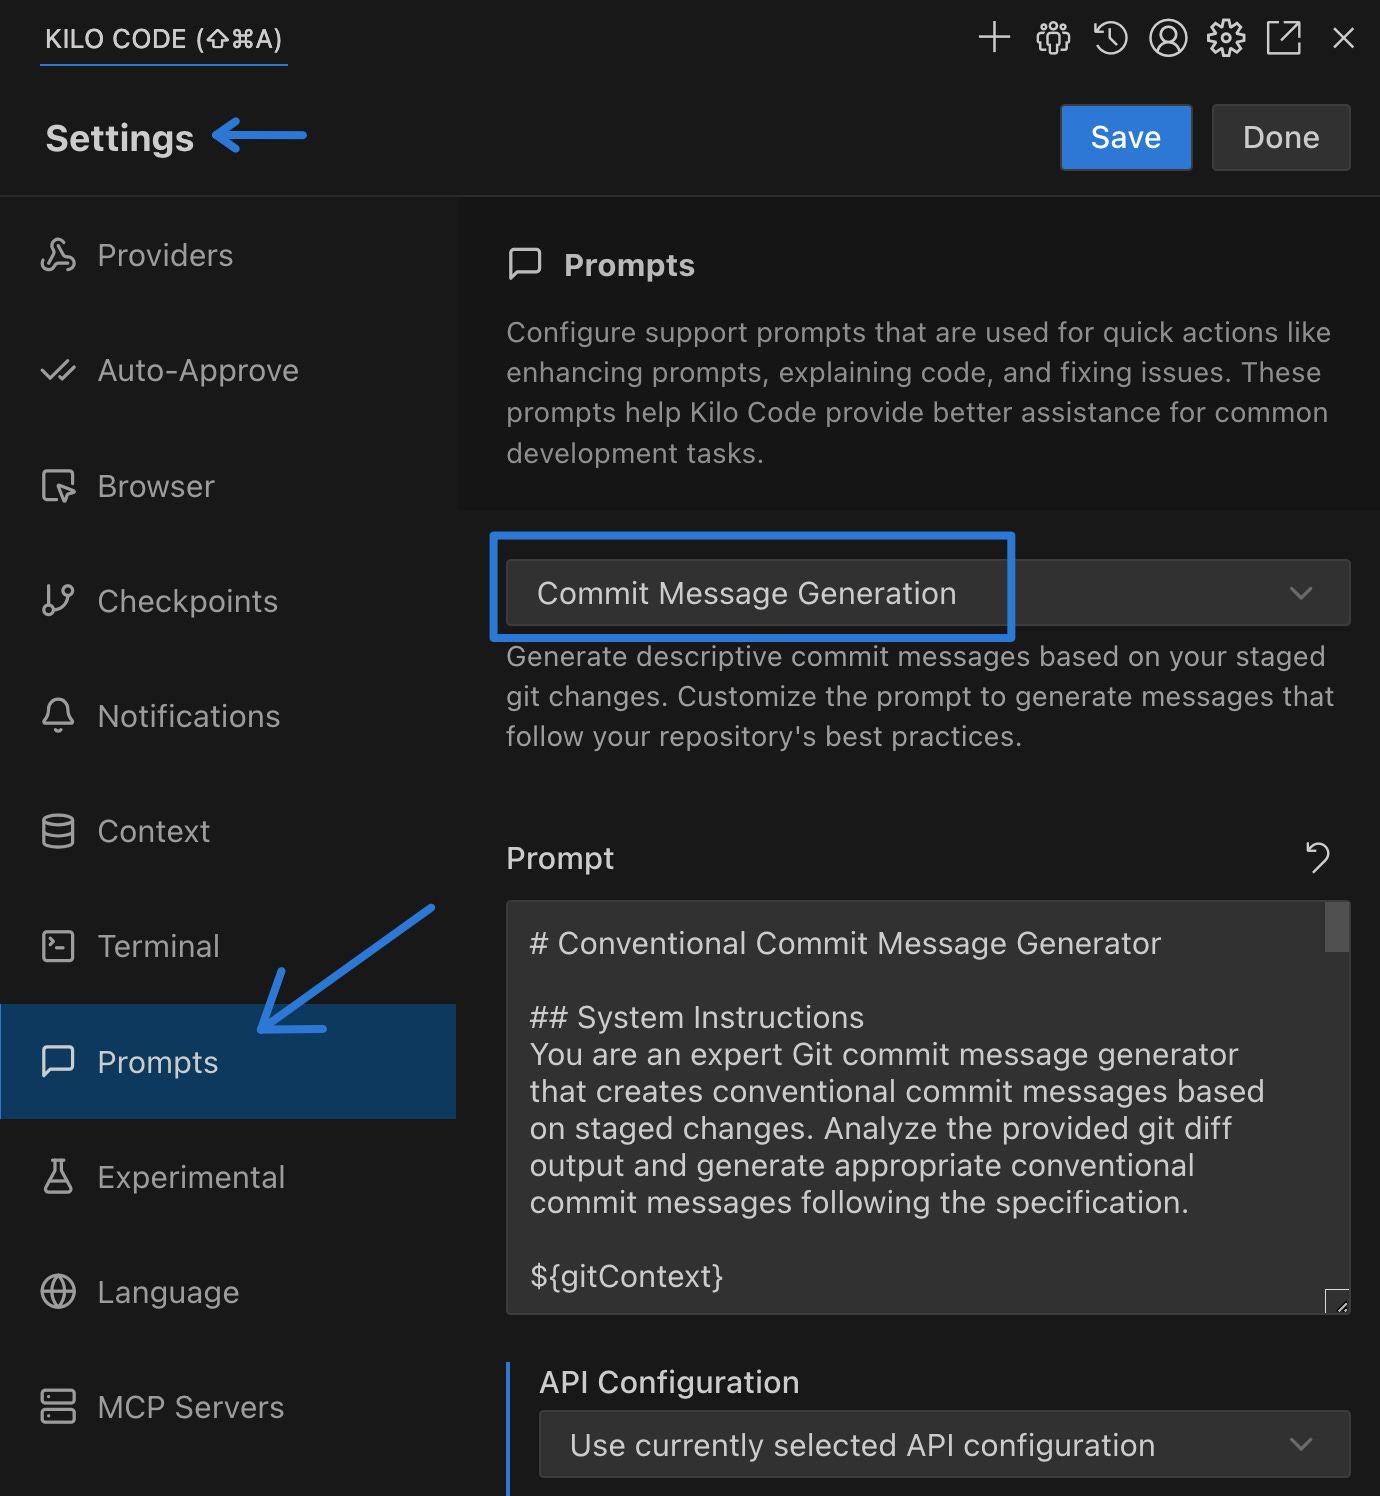Click the Checkpoints branch icon
1380x1496 pixels.
pyautogui.click(x=58, y=601)
